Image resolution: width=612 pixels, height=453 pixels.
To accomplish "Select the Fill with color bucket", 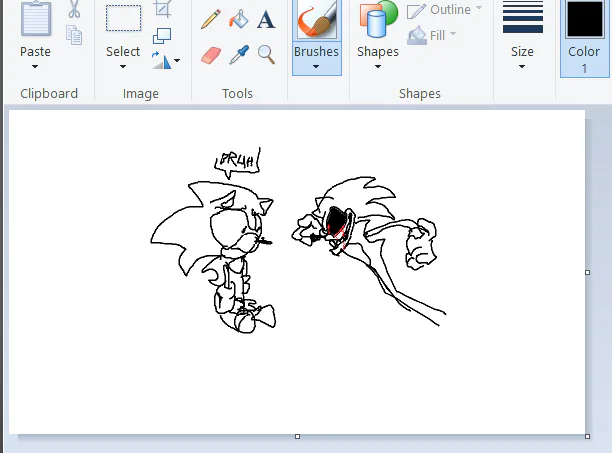I will click(x=238, y=19).
